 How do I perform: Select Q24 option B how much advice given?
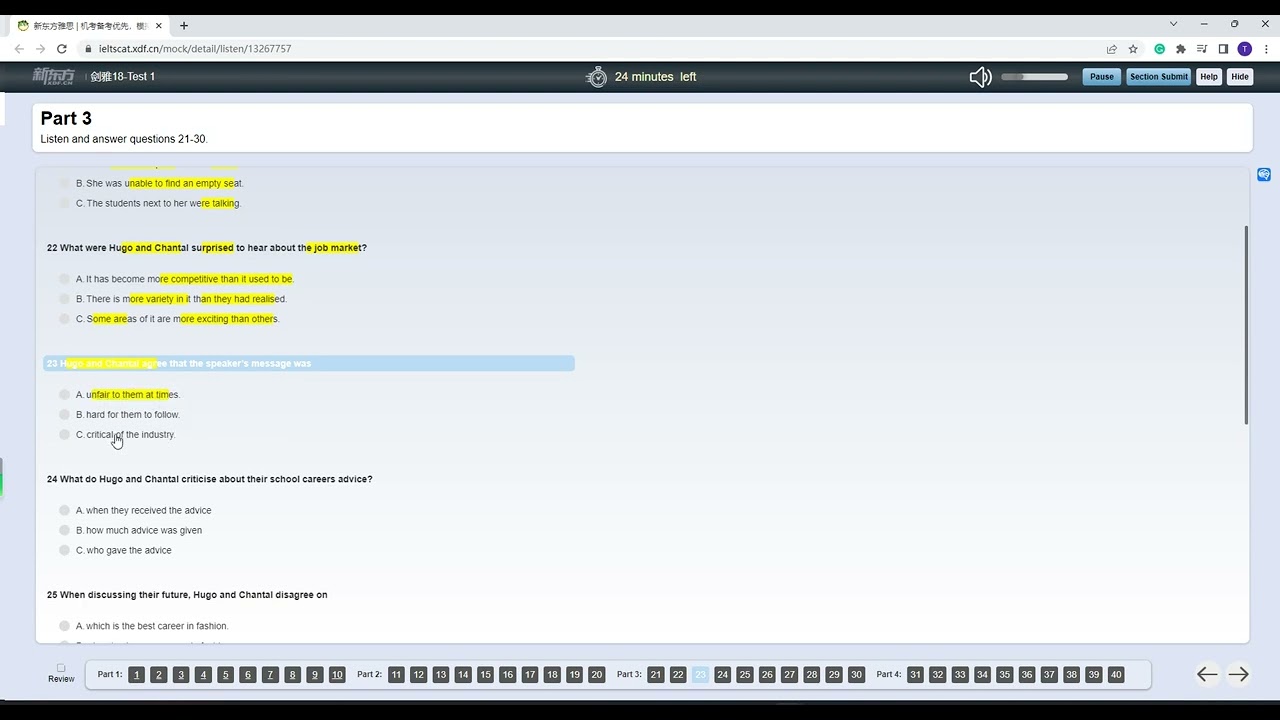pyautogui.click(x=64, y=530)
